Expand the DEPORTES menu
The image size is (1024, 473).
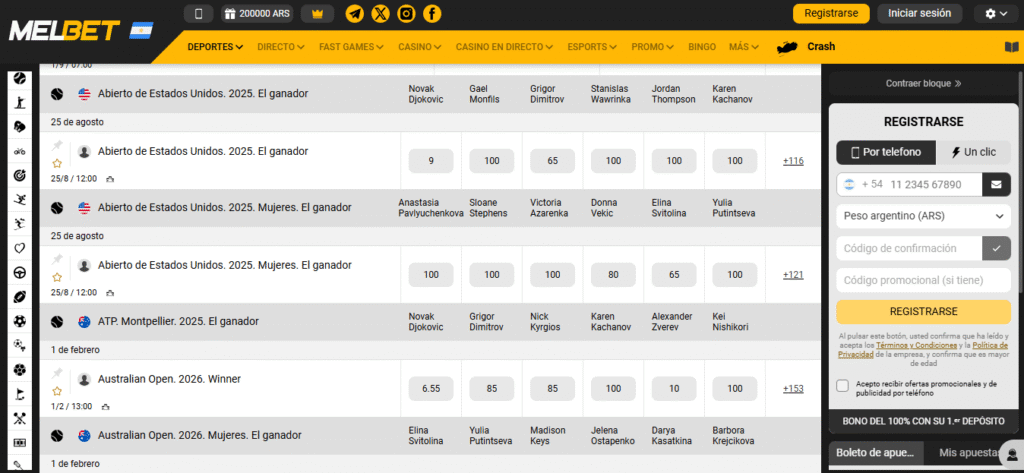[215, 47]
